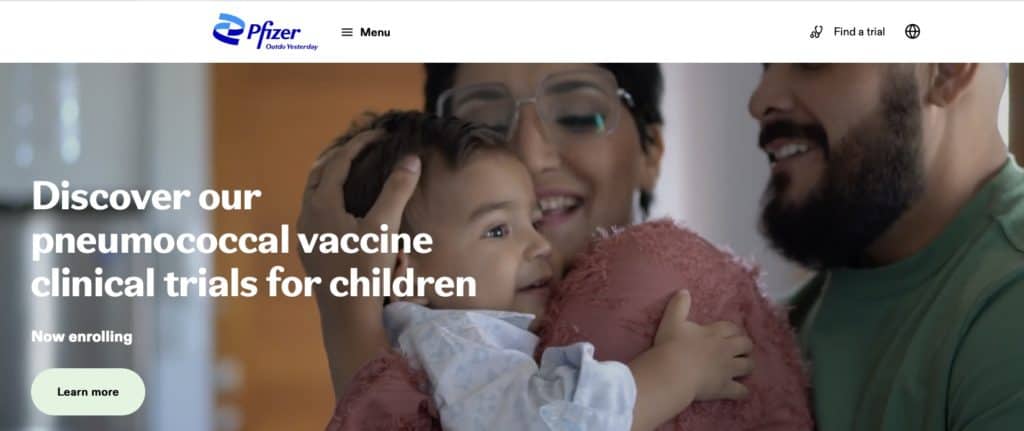1024x431 pixels.
Task: Open the hamburger menu icon
Action: (347, 32)
